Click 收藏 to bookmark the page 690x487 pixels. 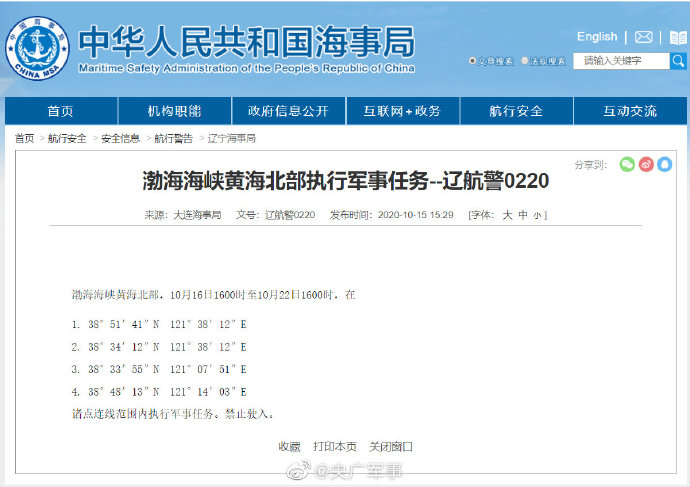click(289, 447)
